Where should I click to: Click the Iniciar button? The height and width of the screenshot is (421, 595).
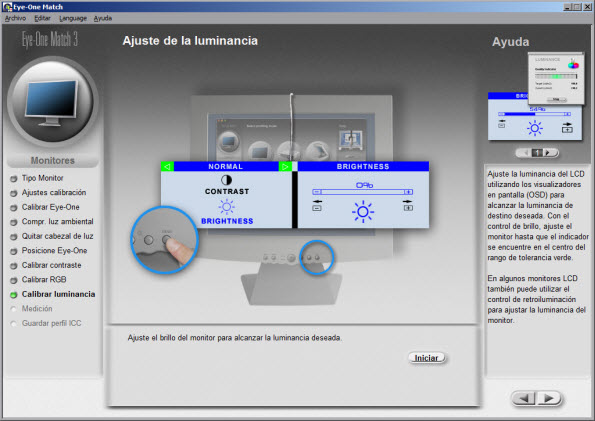[427, 358]
